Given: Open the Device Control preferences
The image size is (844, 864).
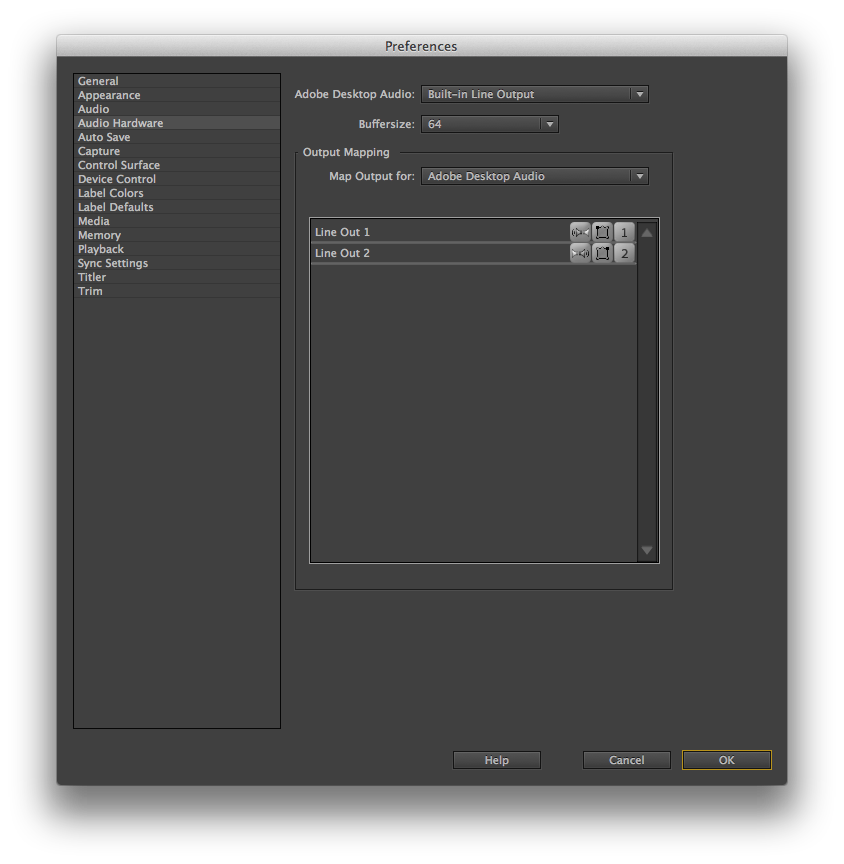Looking at the screenshot, I should tap(177, 179).
